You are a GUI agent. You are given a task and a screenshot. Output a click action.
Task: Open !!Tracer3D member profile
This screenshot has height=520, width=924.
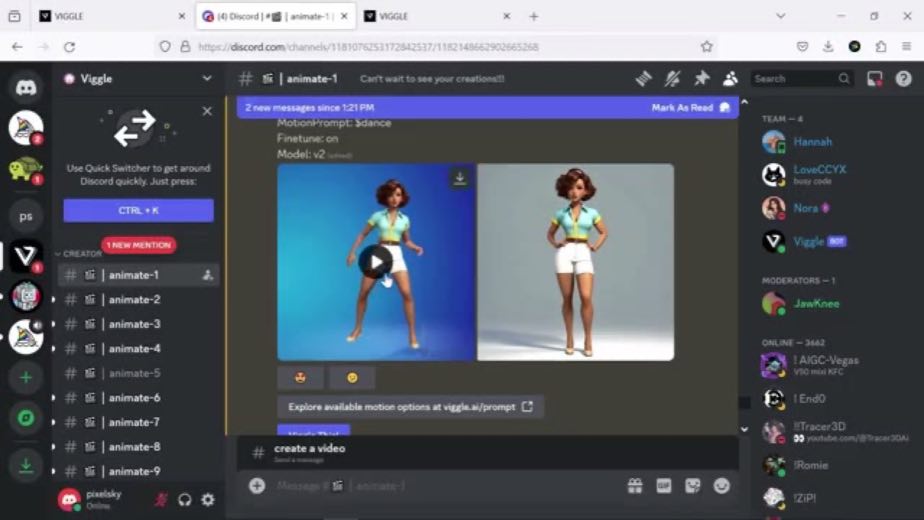point(837,432)
